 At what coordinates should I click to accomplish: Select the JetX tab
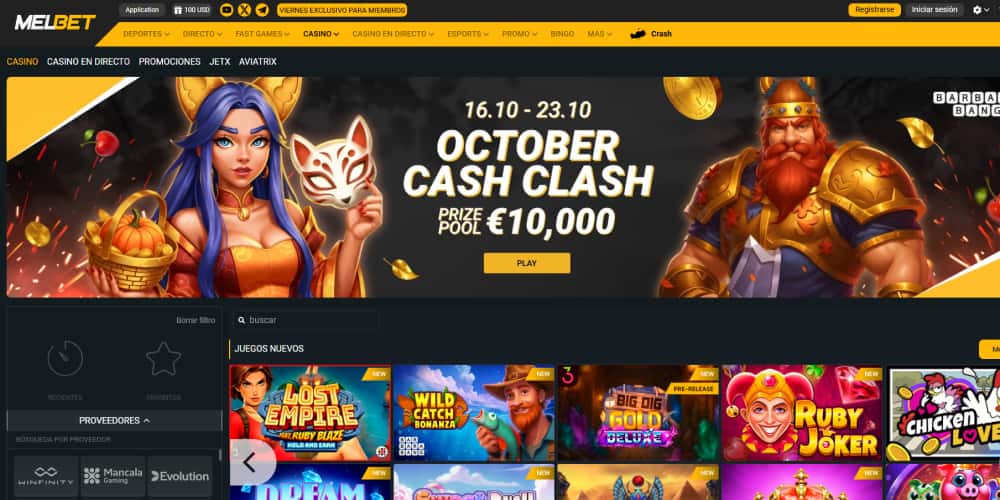(219, 62)
